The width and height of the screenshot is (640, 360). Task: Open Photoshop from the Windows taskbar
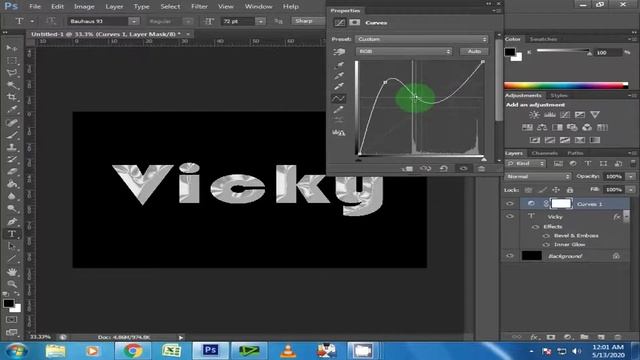(211, 351)
